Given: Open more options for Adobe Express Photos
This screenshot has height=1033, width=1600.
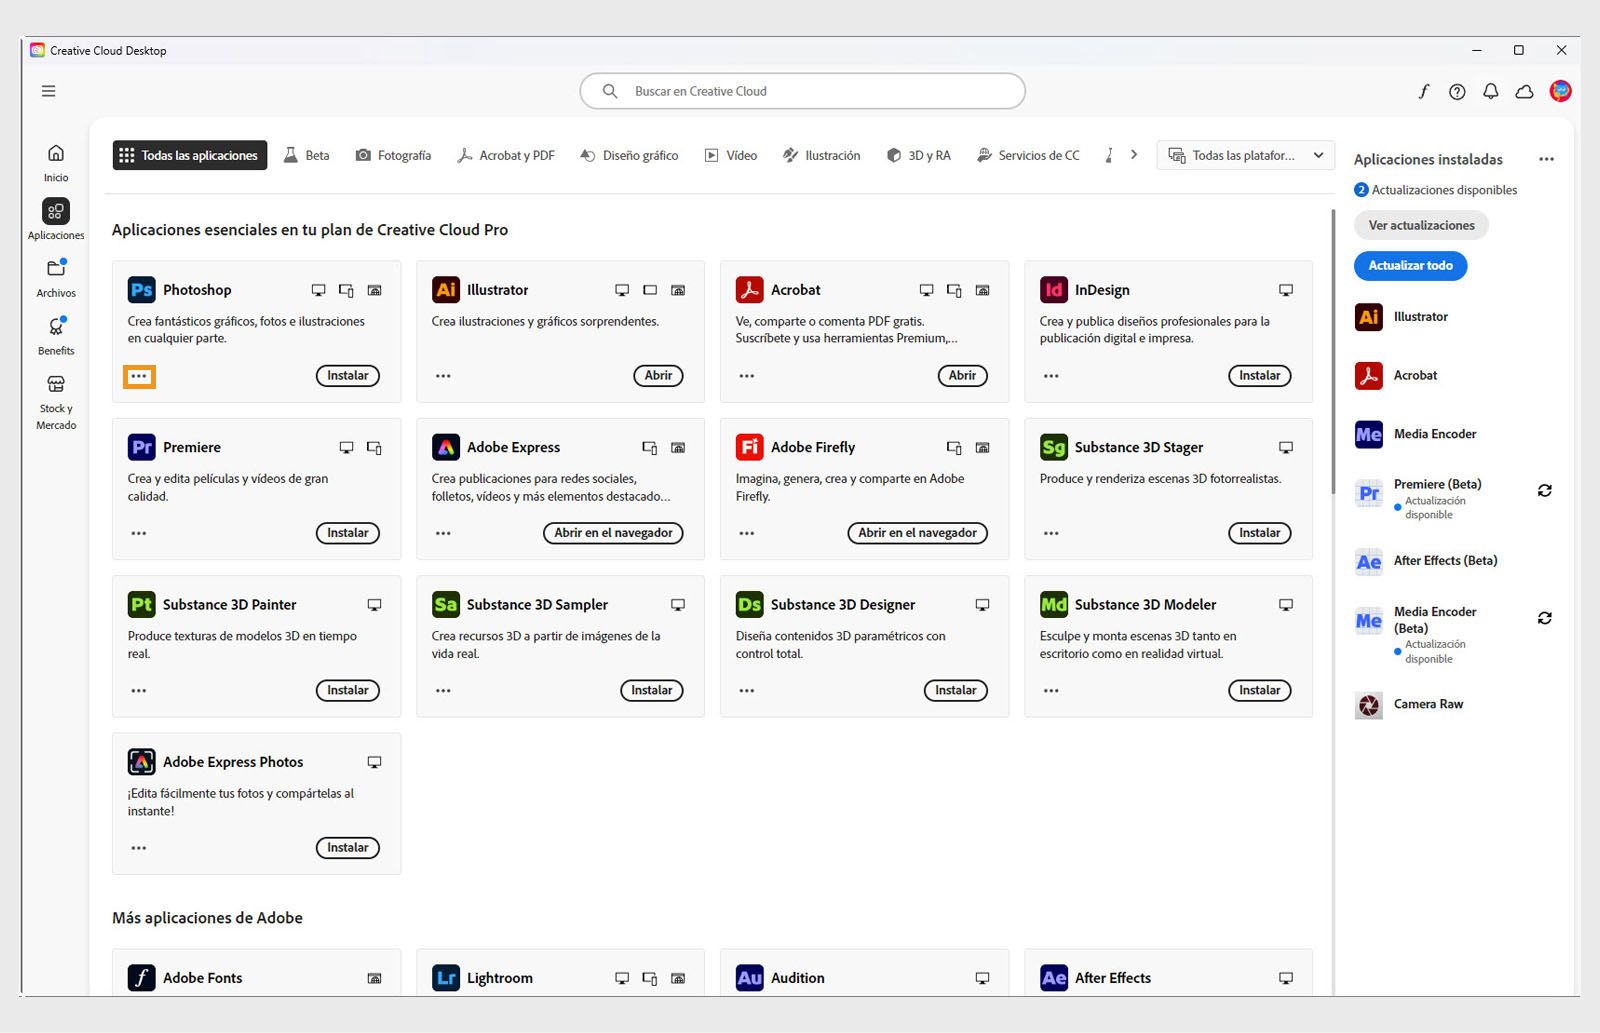Looking at the screenshot, I should click(x=139, y=848).
